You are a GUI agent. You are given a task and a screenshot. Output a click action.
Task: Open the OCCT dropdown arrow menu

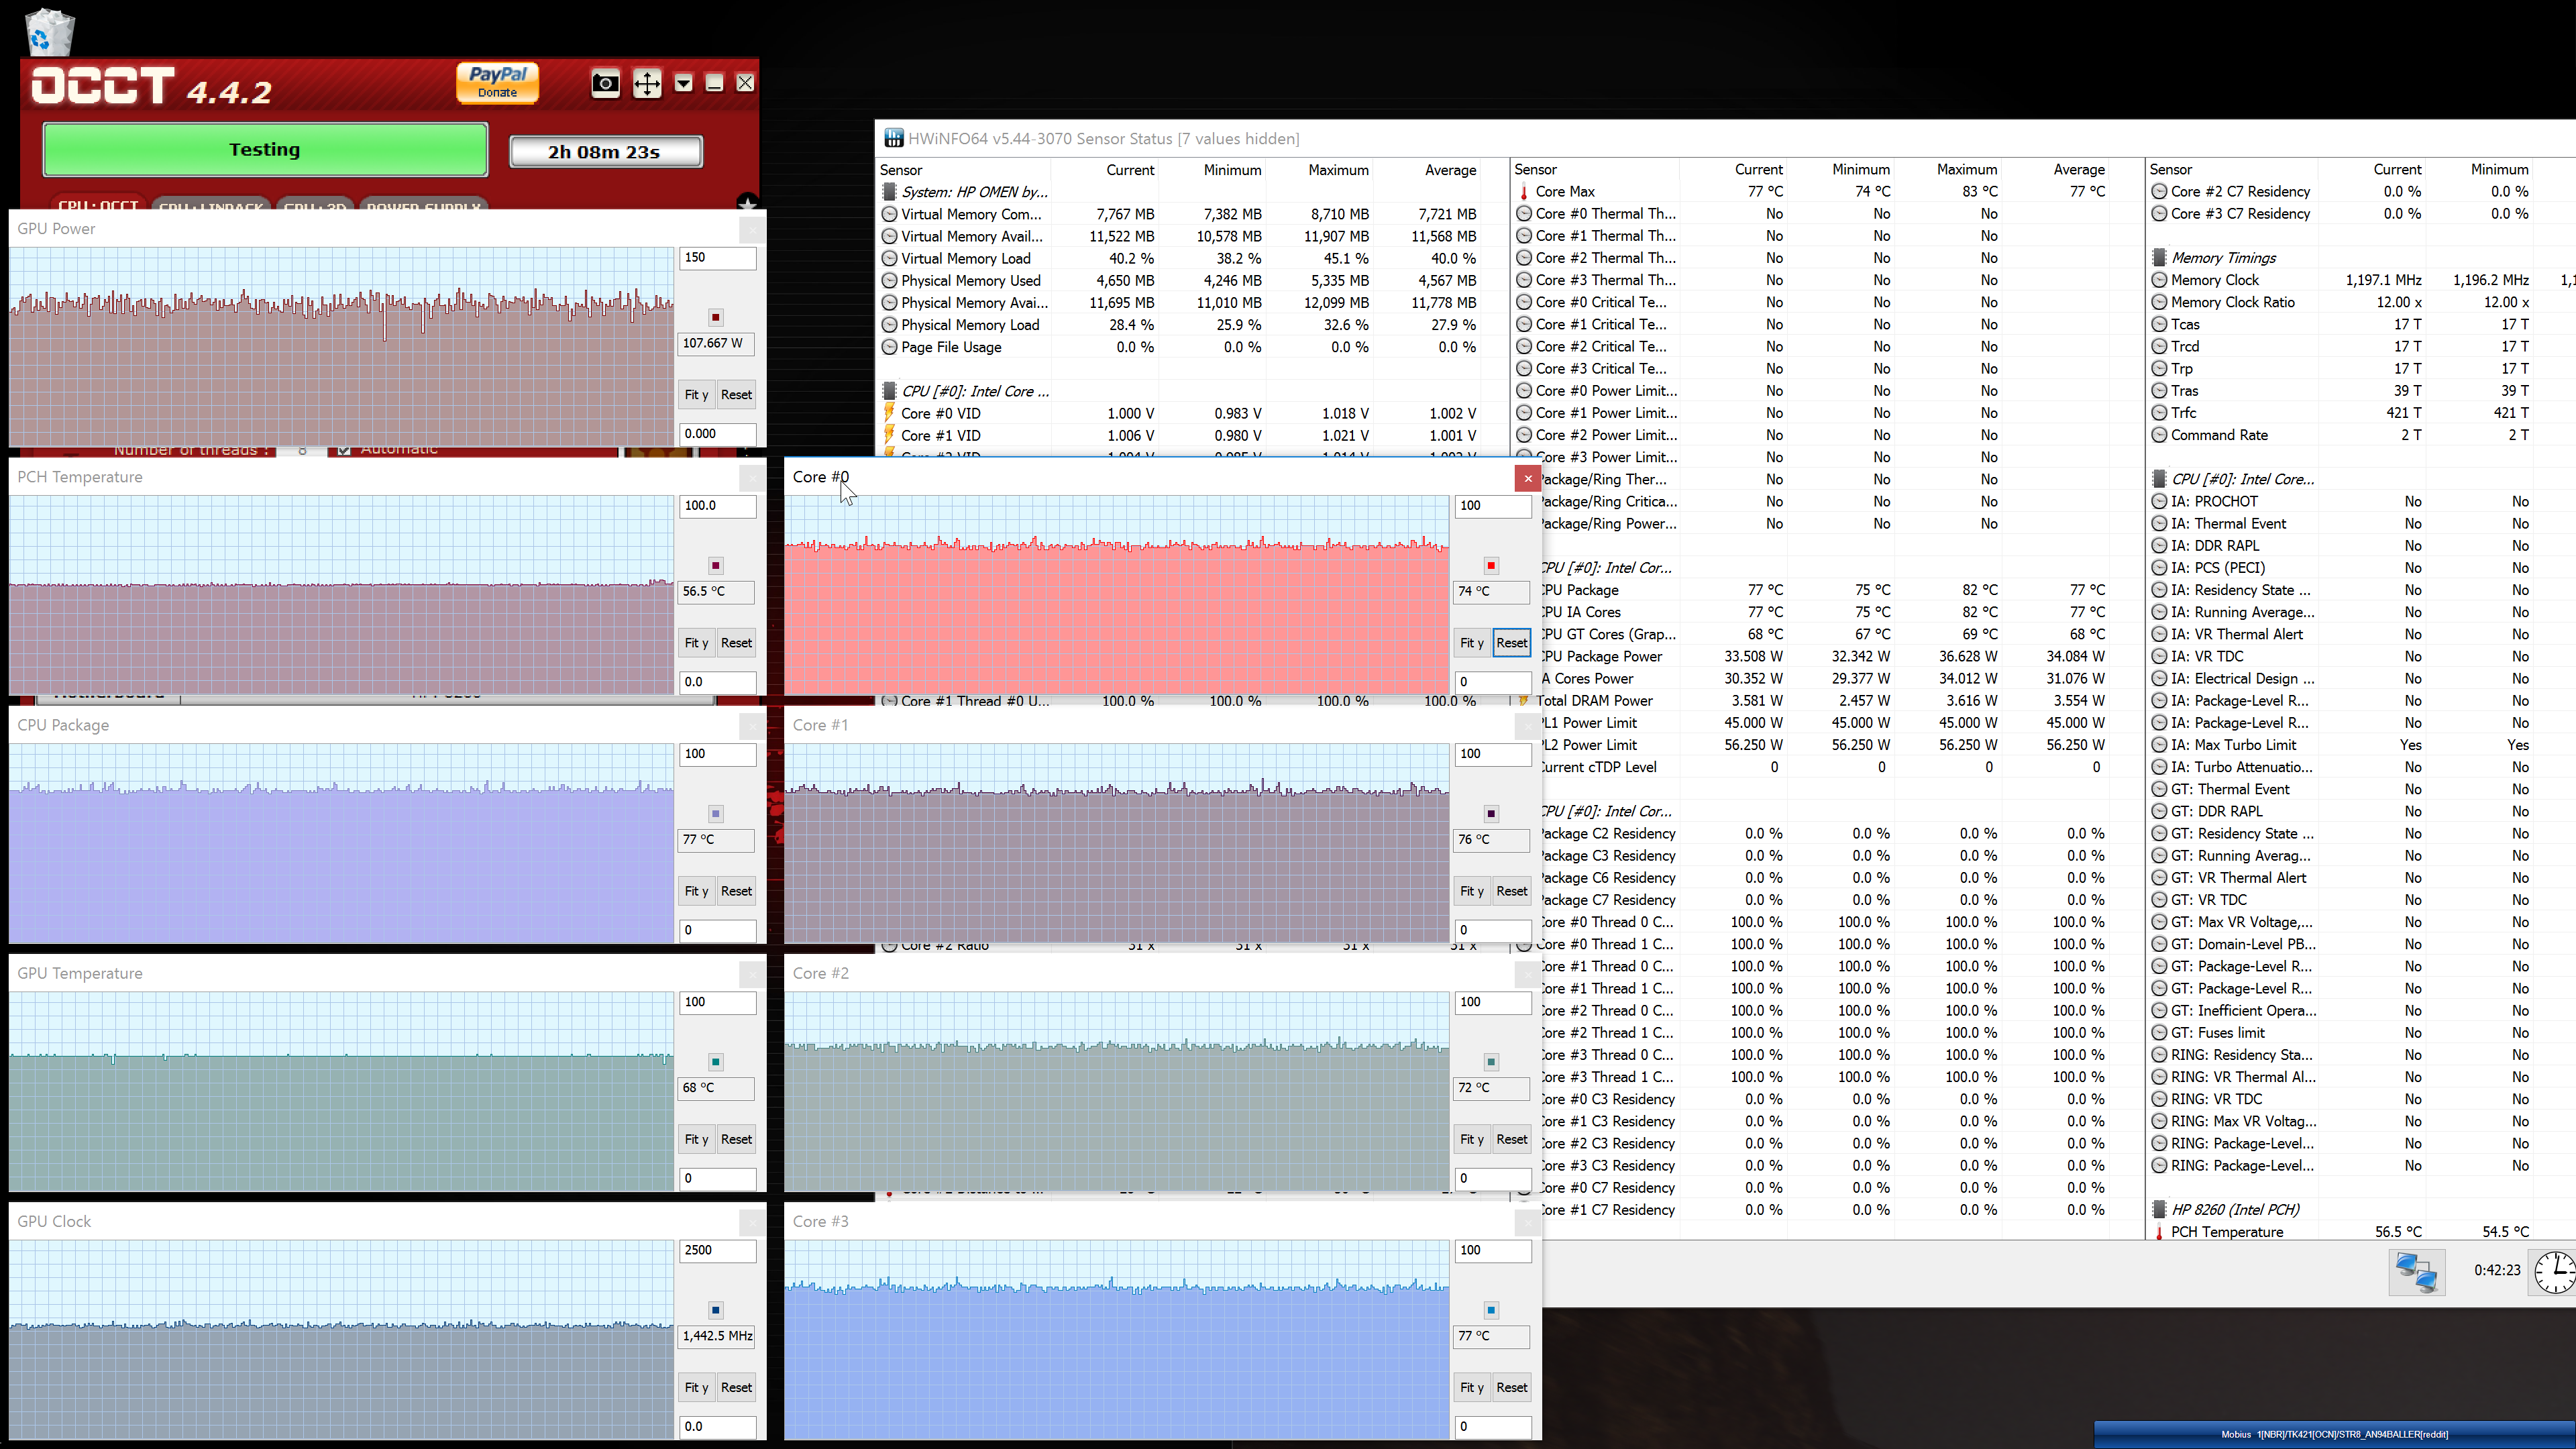coord(683,83)
